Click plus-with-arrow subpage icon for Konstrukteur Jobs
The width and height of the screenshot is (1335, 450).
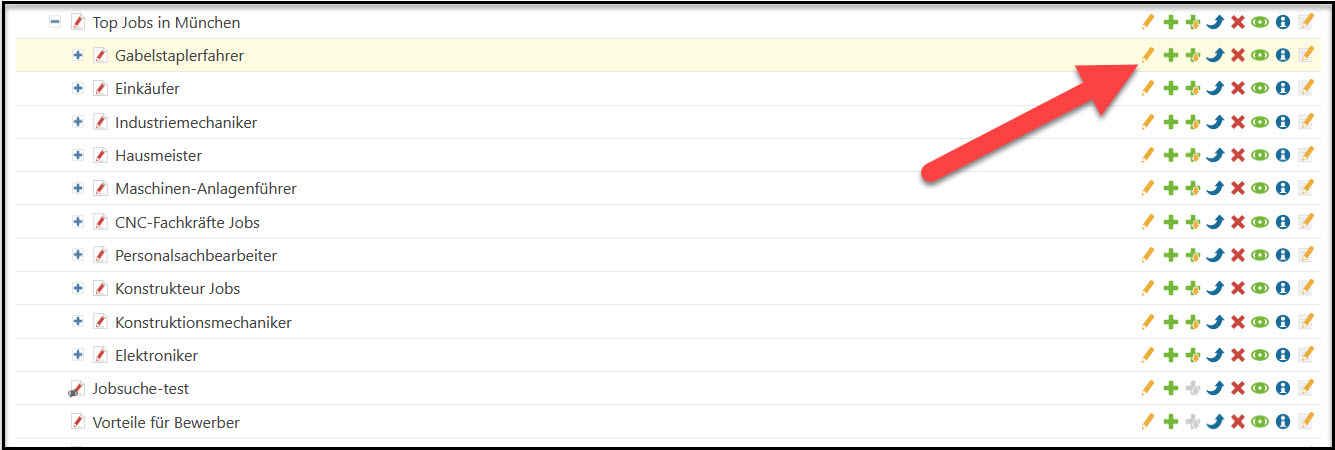1192,288
